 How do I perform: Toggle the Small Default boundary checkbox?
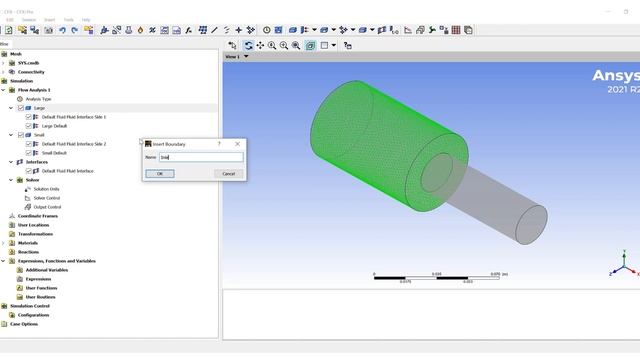coord(29,153)
